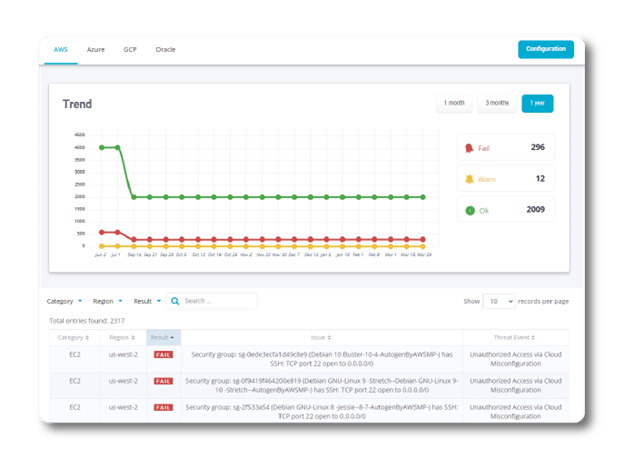Go to the Oracle tab
This screenshot has width=624, height=459.
tap(165, 49)
